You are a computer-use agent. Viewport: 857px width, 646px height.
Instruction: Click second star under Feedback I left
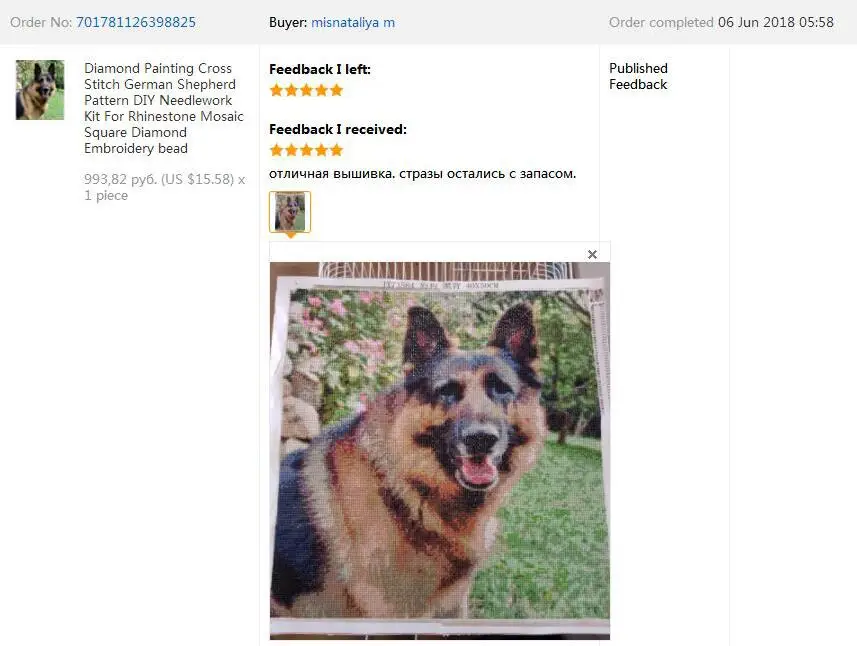point(291,90)
